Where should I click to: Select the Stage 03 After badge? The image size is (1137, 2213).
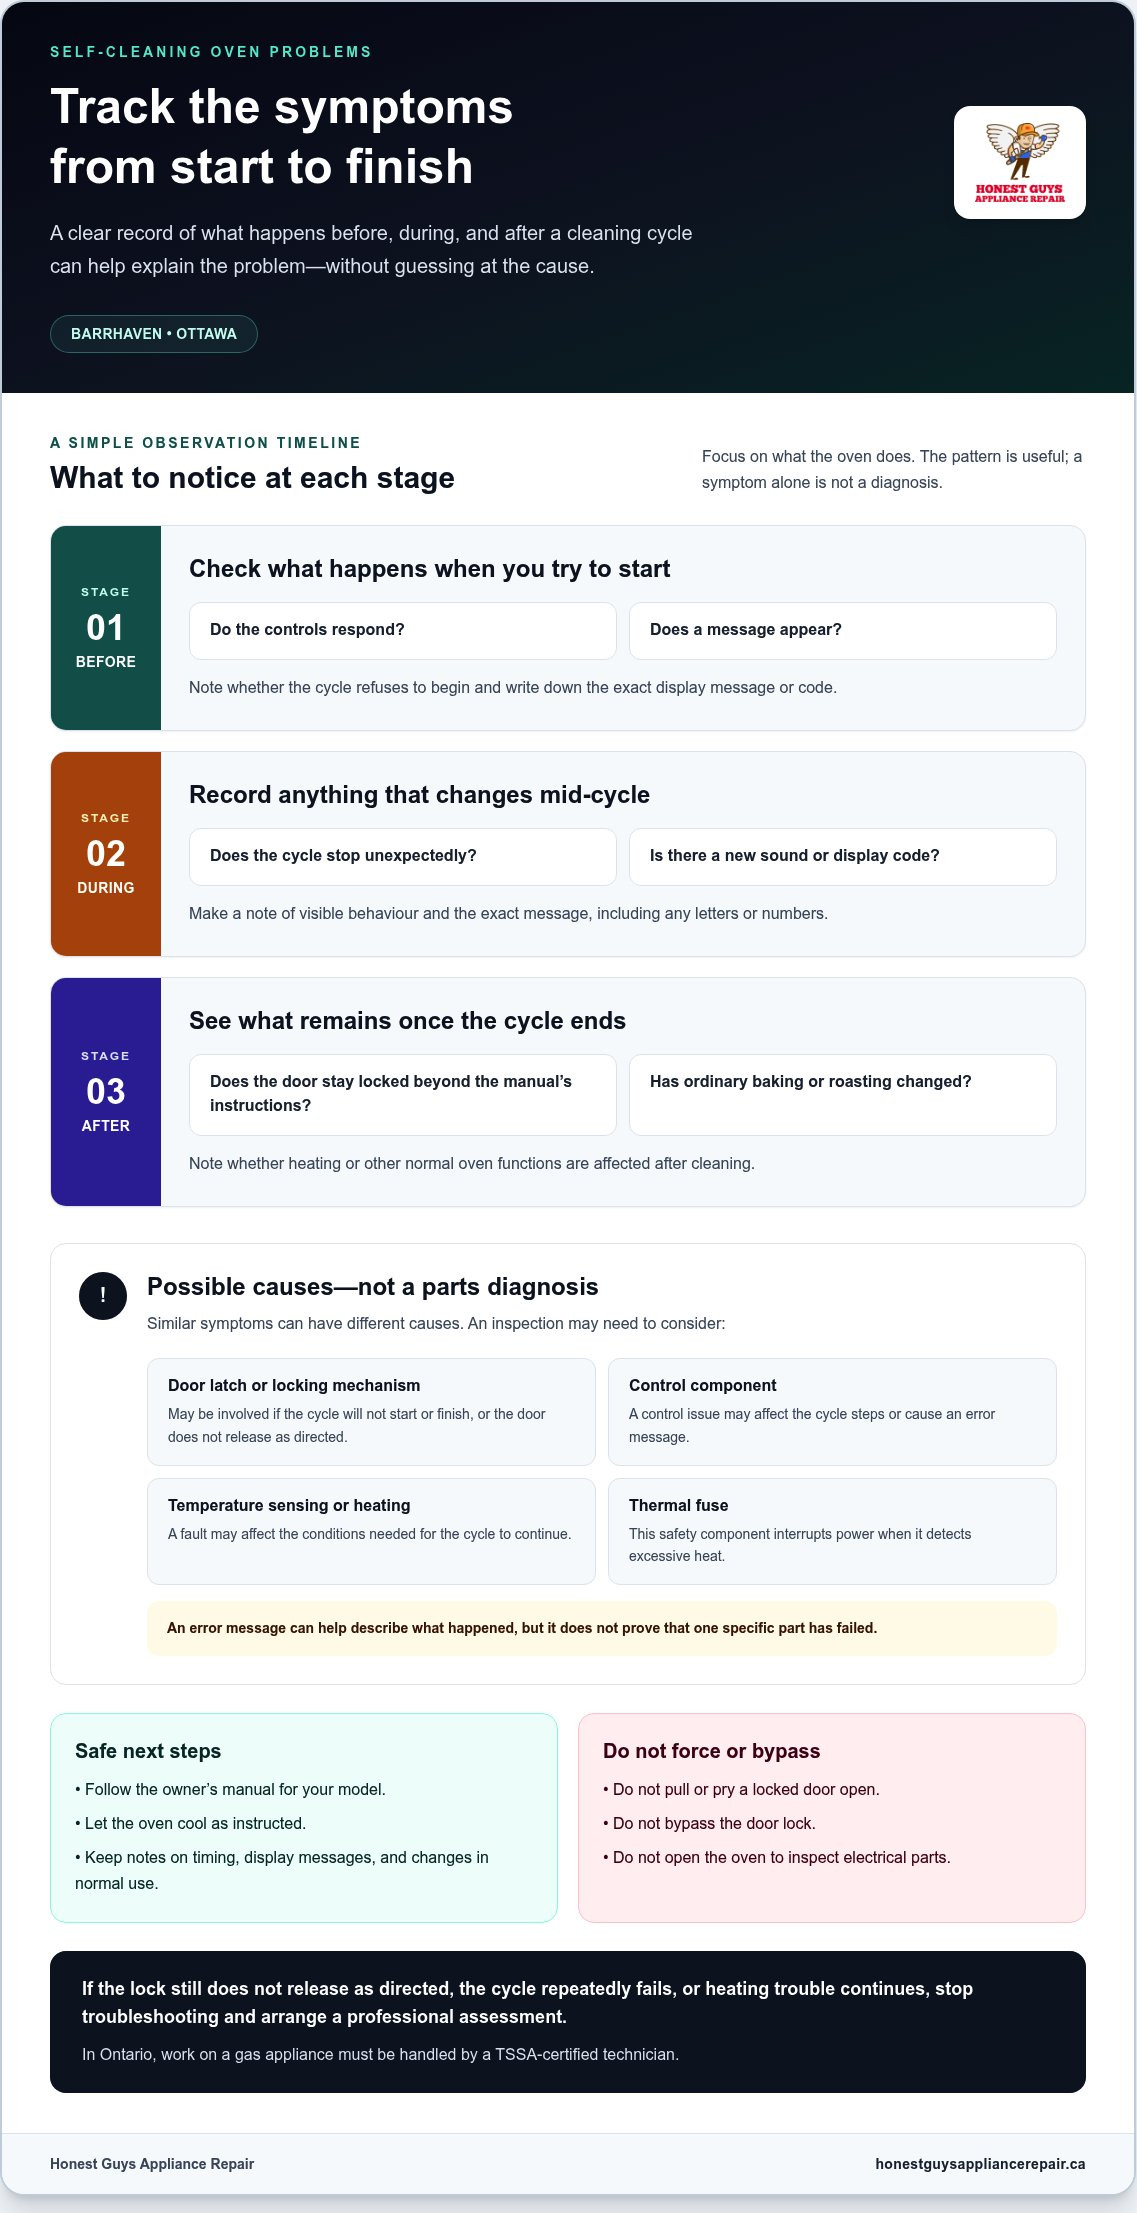click(106, 1092)
